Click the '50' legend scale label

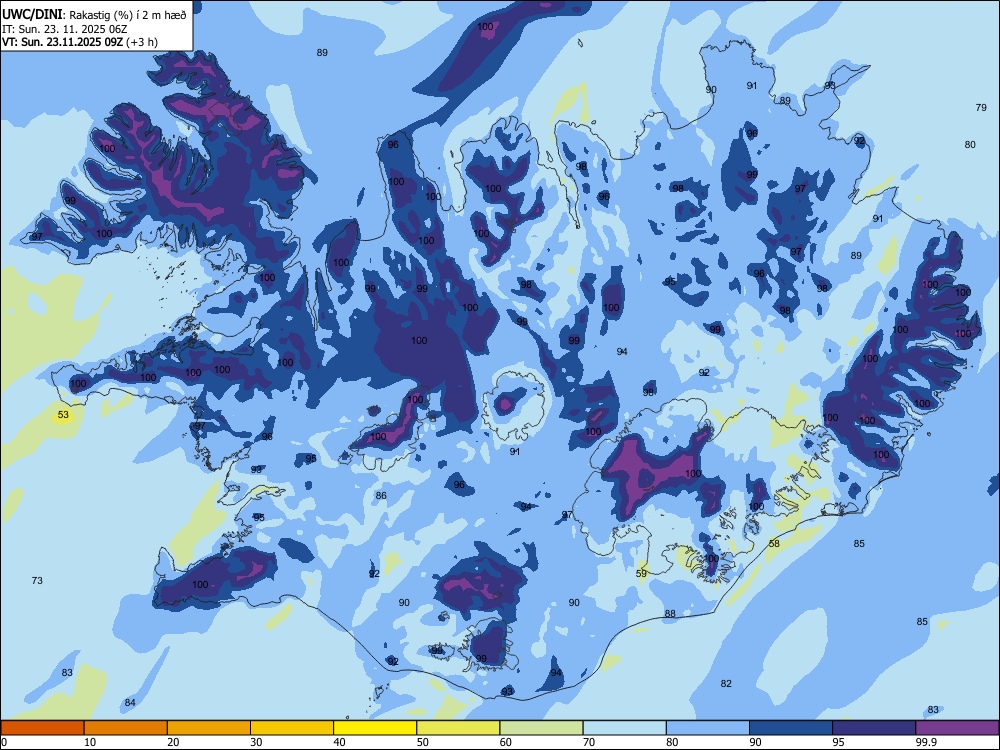pyautogui.click(x=422, y=742)
